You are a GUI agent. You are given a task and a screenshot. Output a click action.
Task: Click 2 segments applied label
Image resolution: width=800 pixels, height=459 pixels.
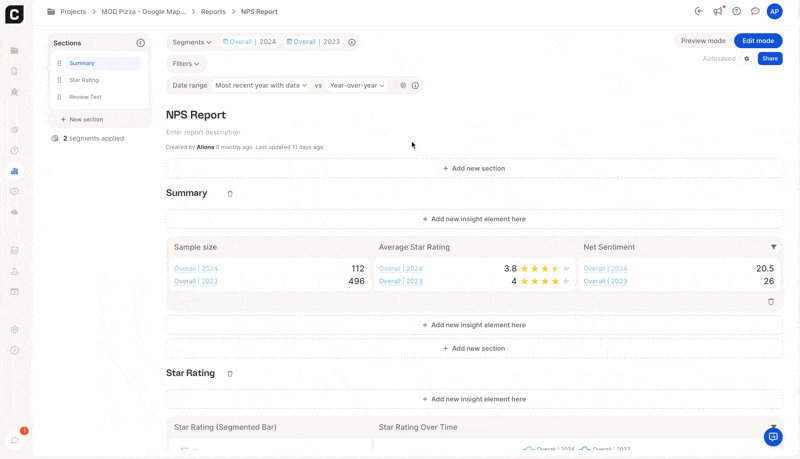93,139
